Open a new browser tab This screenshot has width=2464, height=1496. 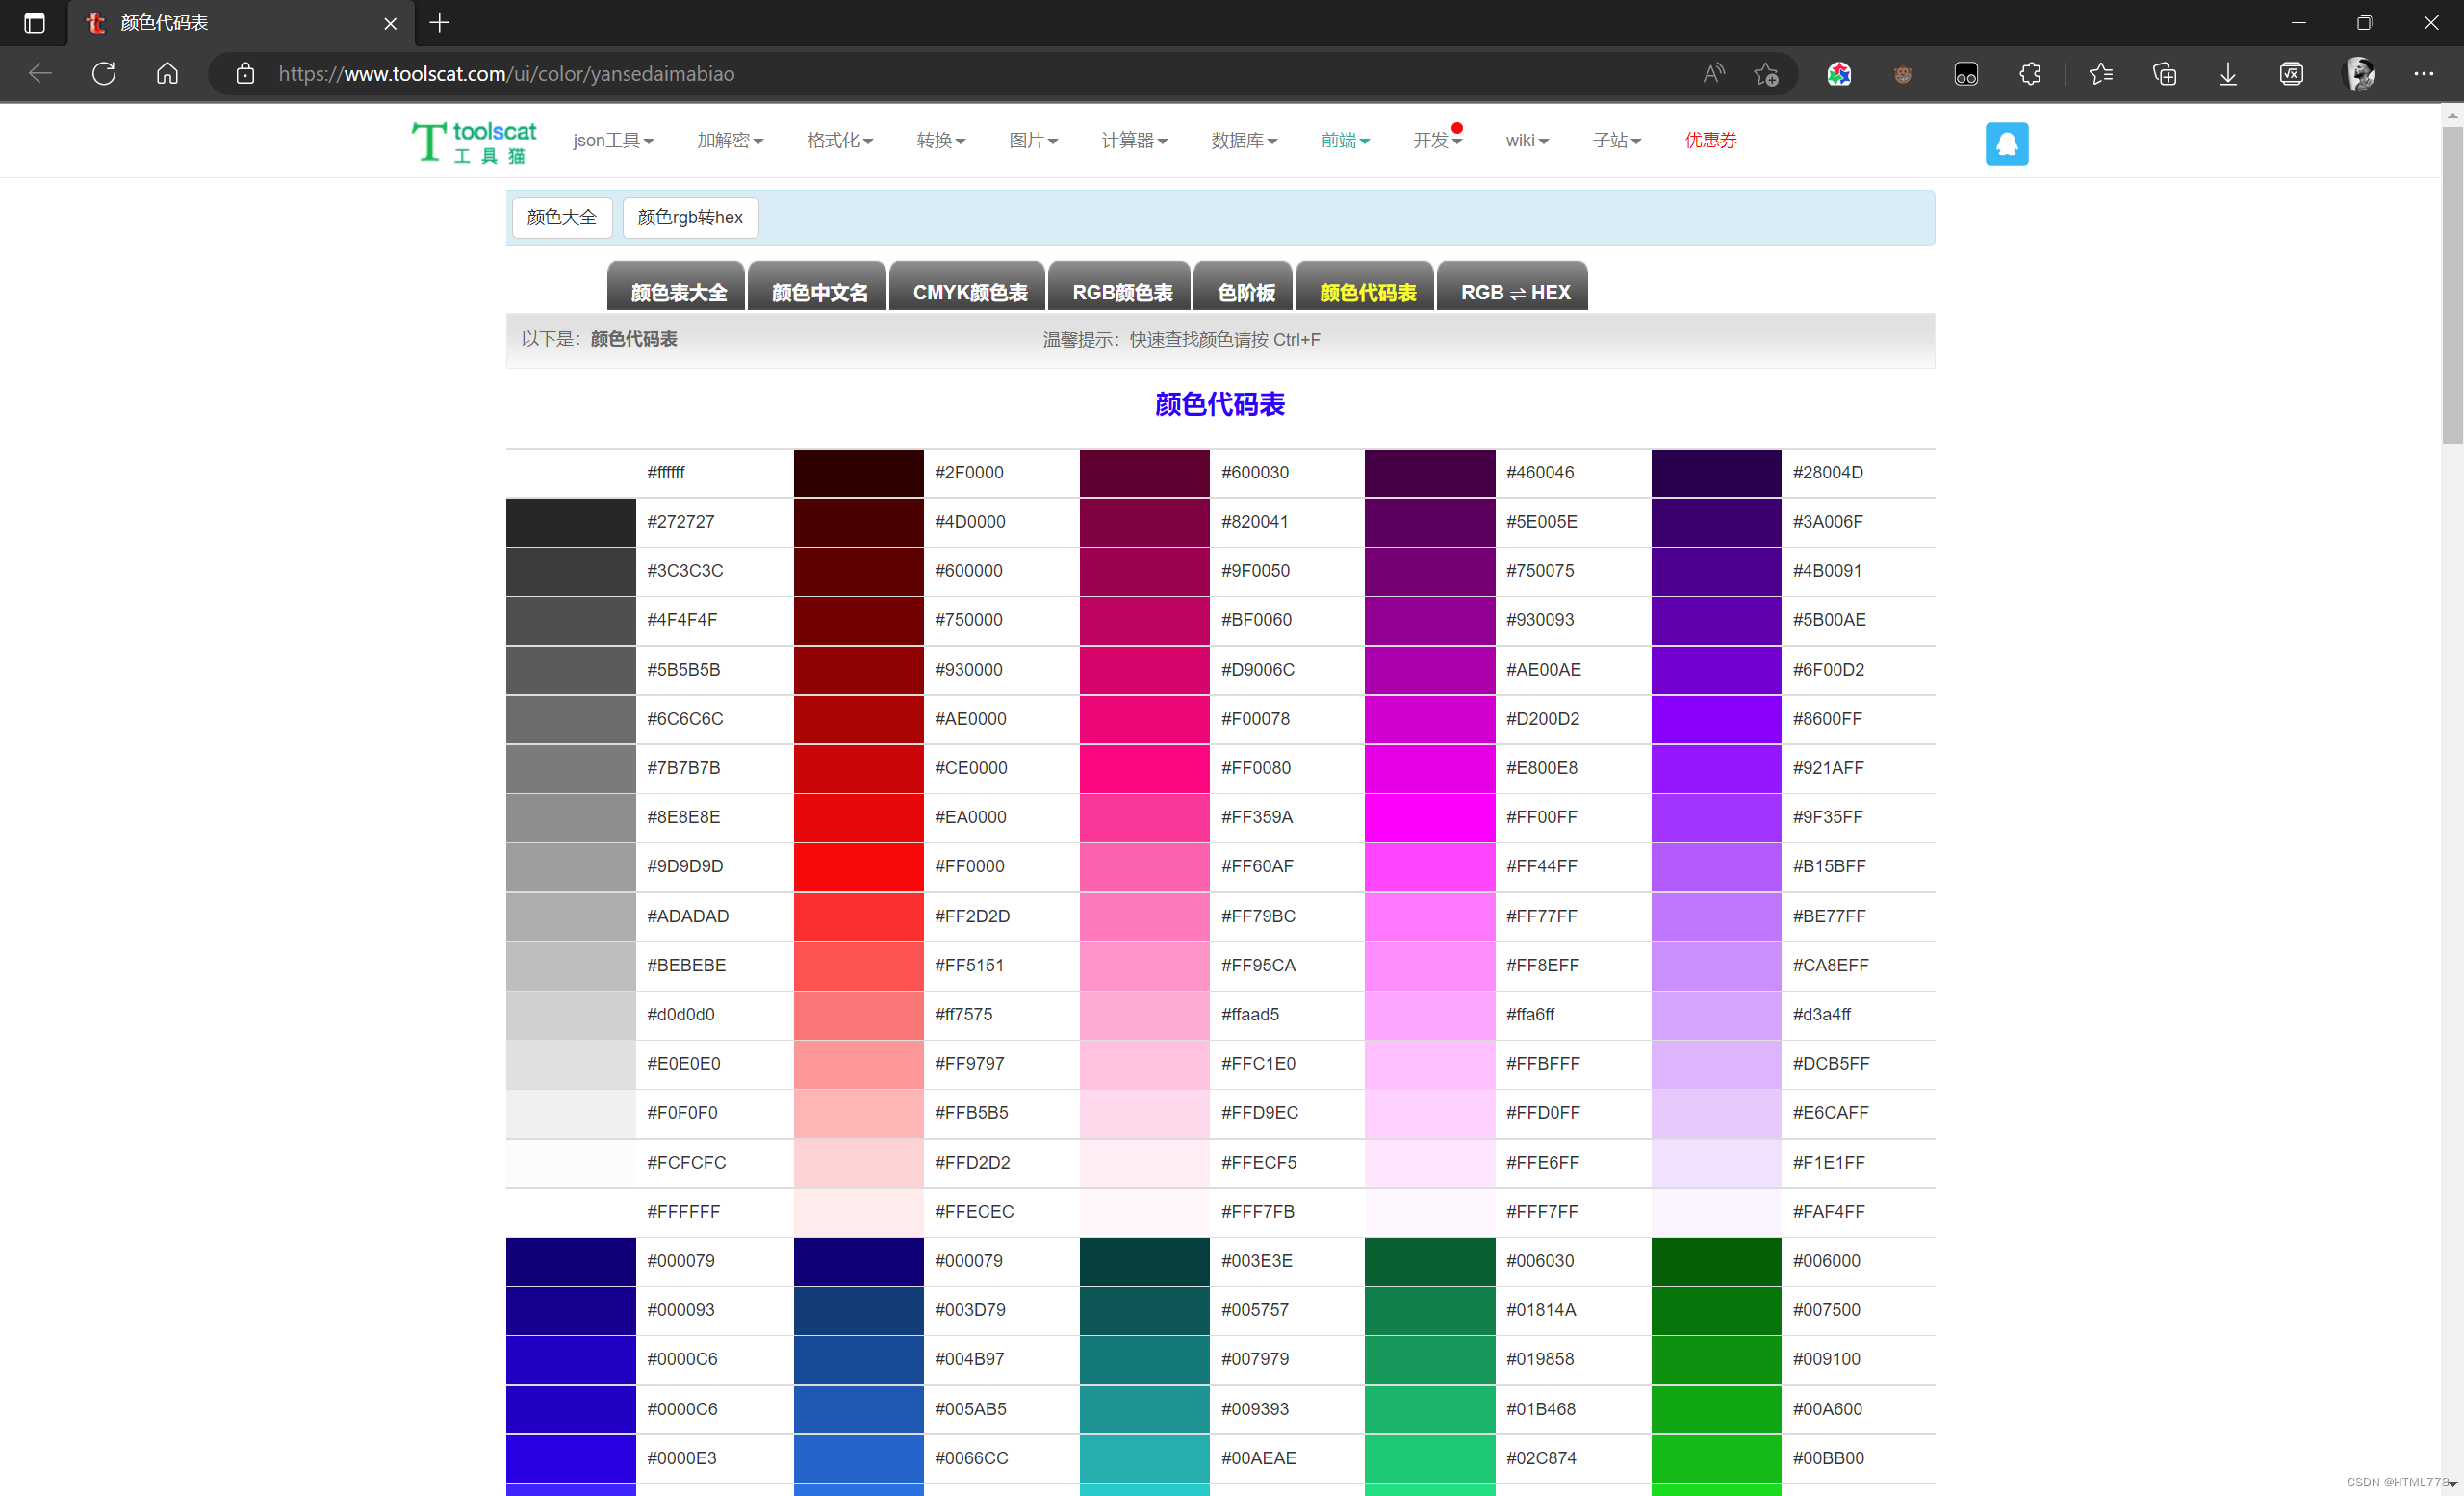tap(440, 22)
